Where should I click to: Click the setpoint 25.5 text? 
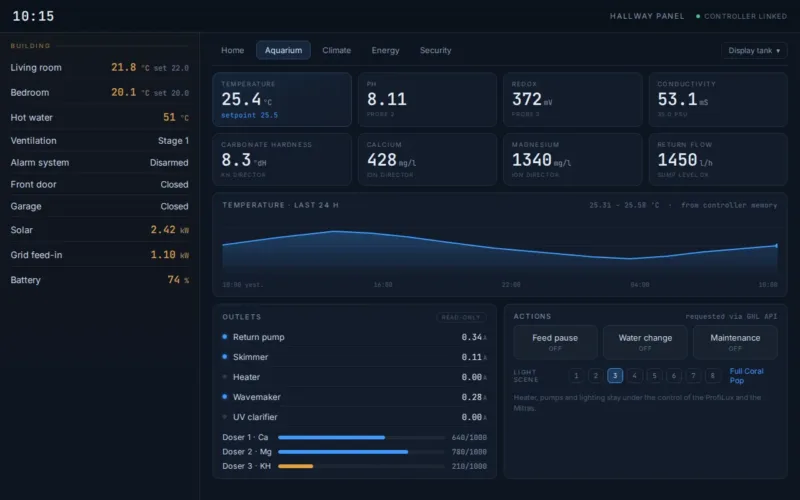tap(249, 115)
